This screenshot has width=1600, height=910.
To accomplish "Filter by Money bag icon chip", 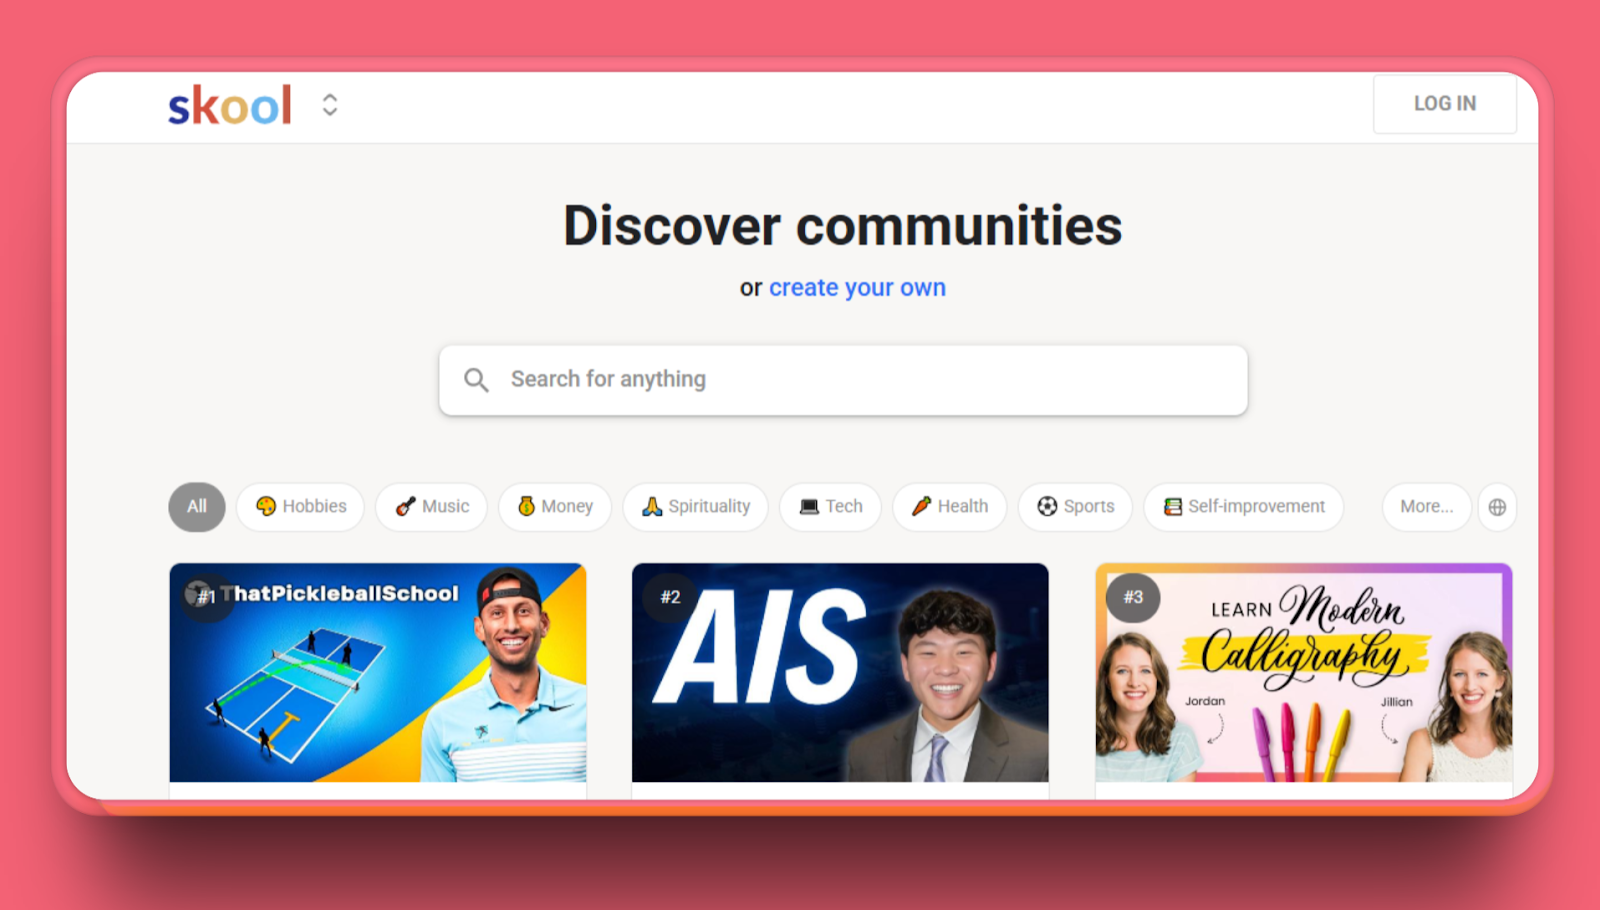I will (x=555, y=507).
